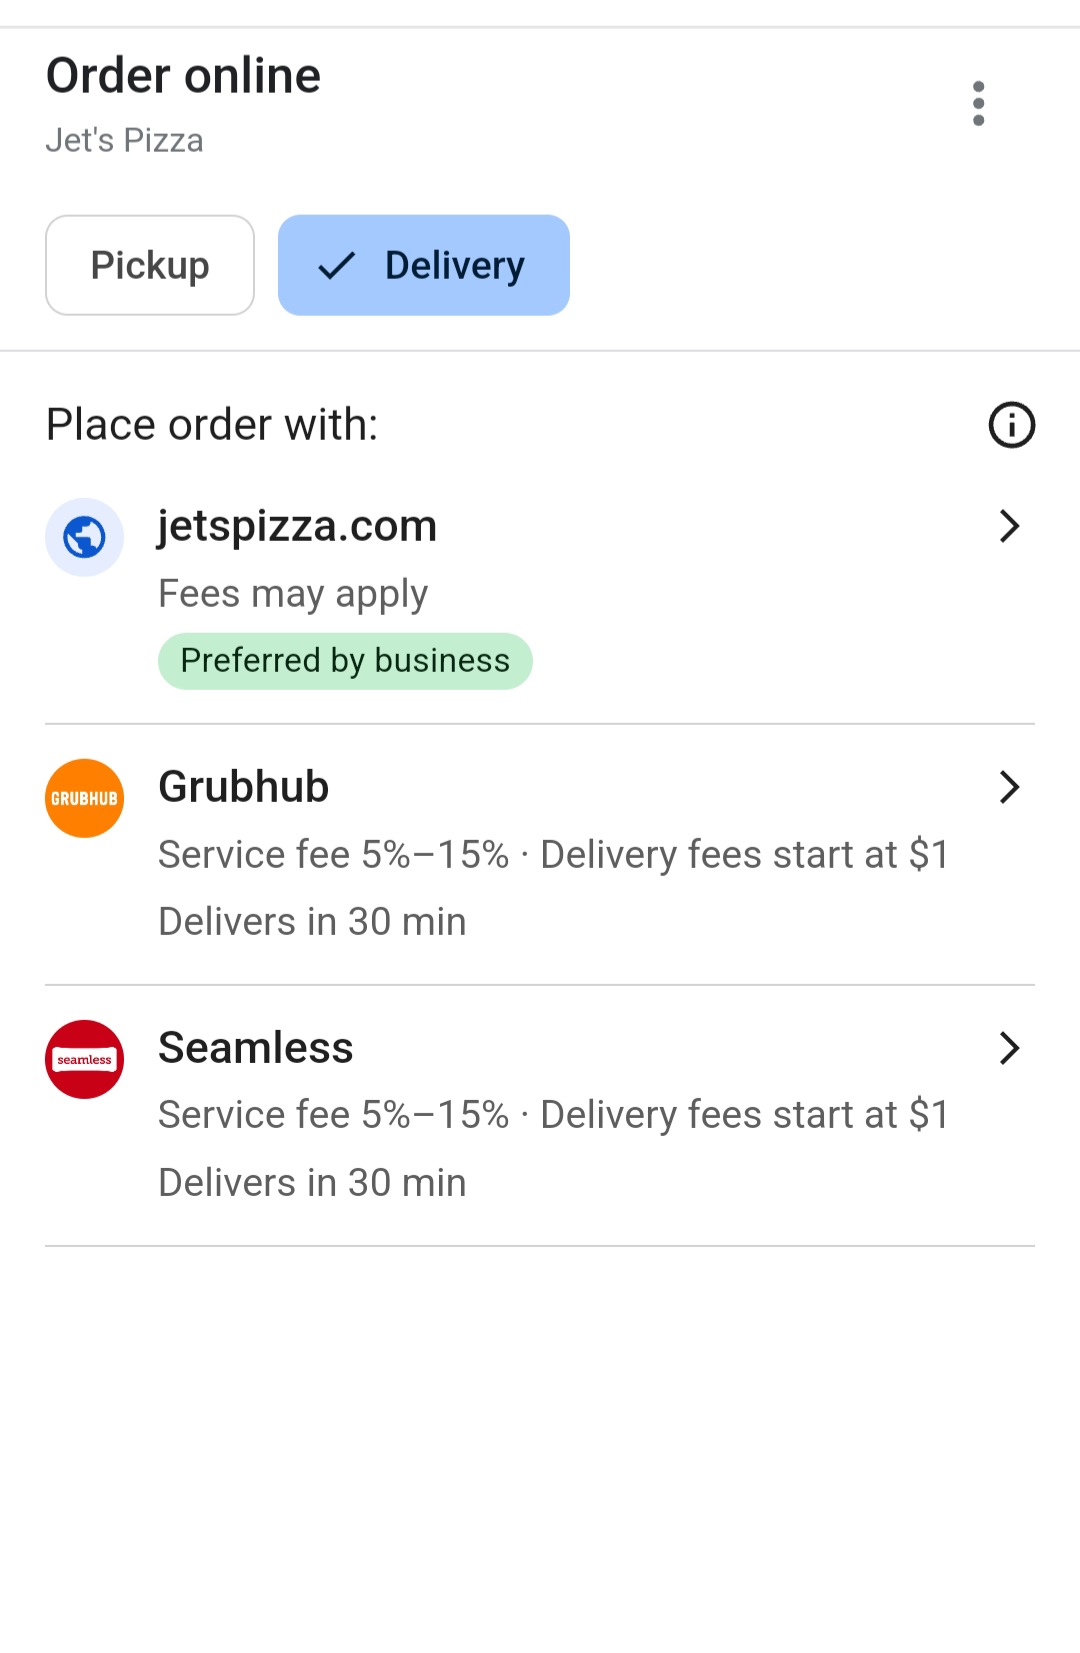The width and height of the screenshot is (1080, 1653).
Task: Tap Grubhub service fee details text
Action: [334, 855]
